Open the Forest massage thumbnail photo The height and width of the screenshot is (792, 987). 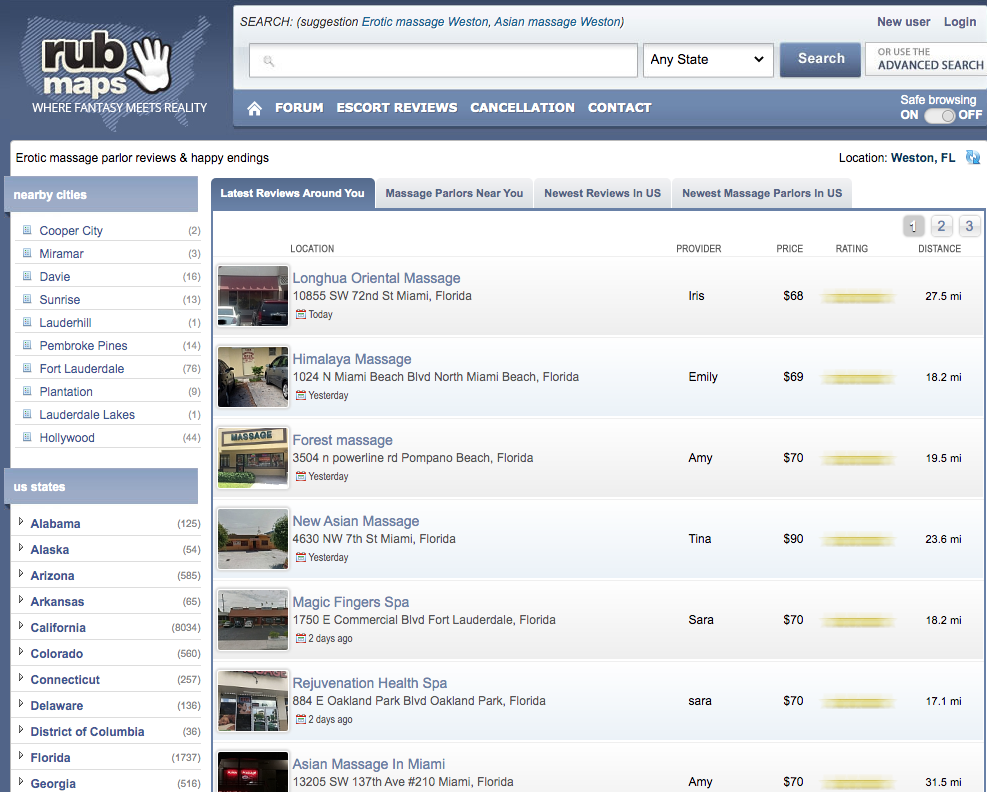[x=253, y=458]
